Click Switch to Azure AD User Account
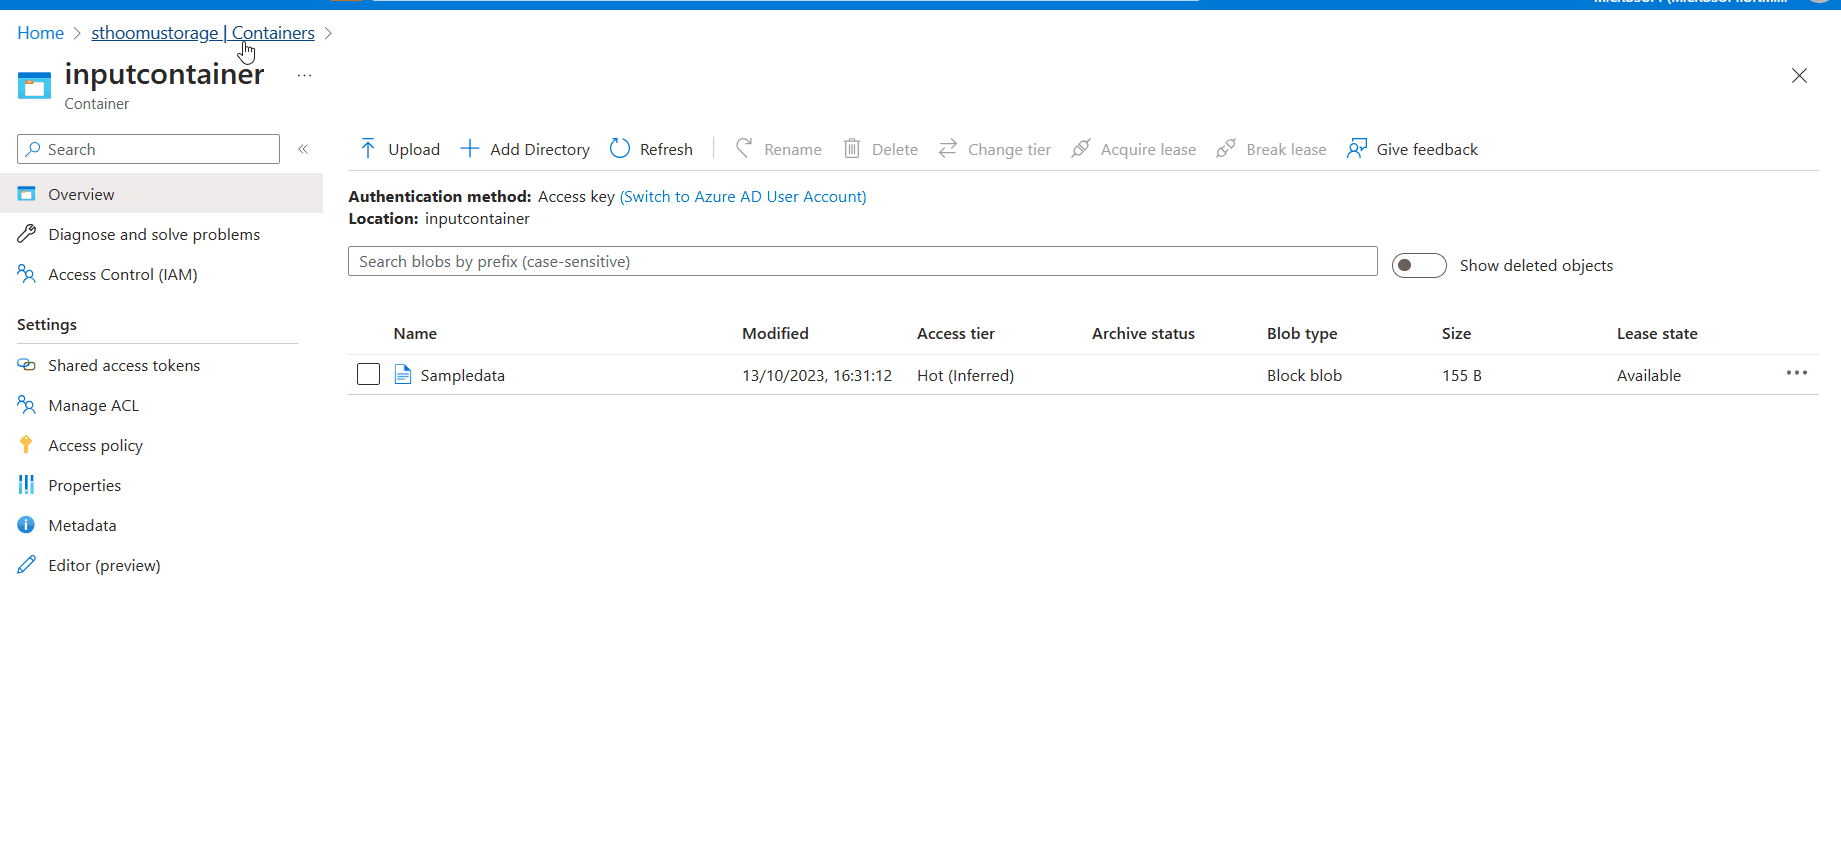The width and height of the screenshot is (1841, 842). pyautogui.click(x=743, y=196)
